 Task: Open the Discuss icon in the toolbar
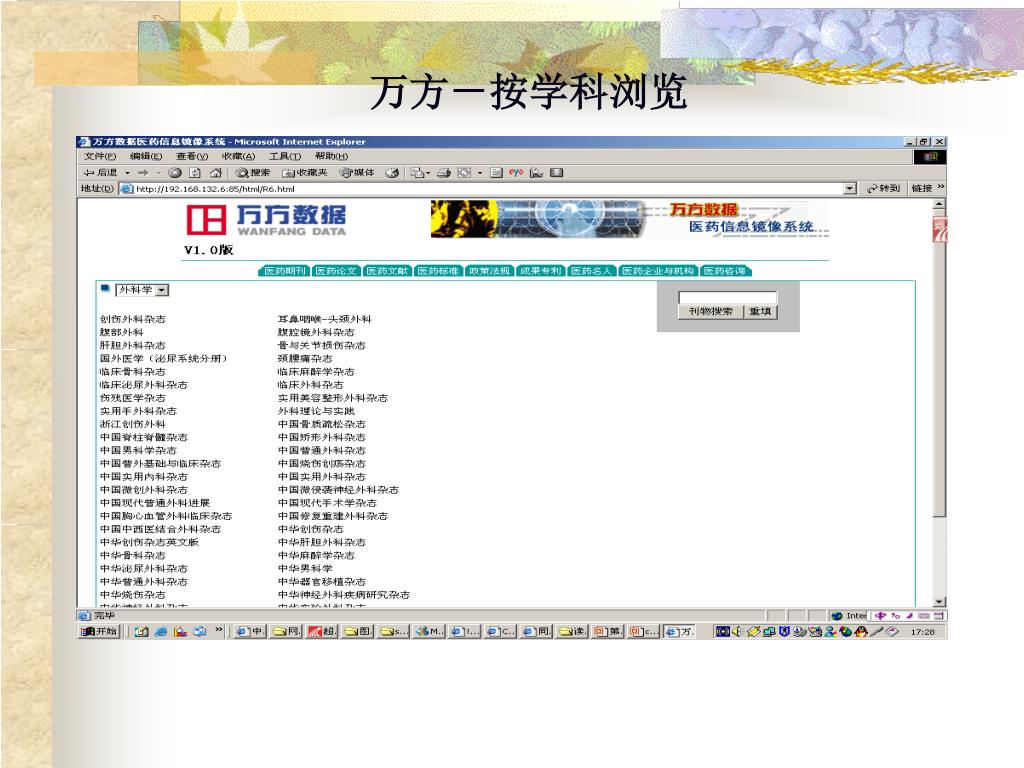pos(496,172)
